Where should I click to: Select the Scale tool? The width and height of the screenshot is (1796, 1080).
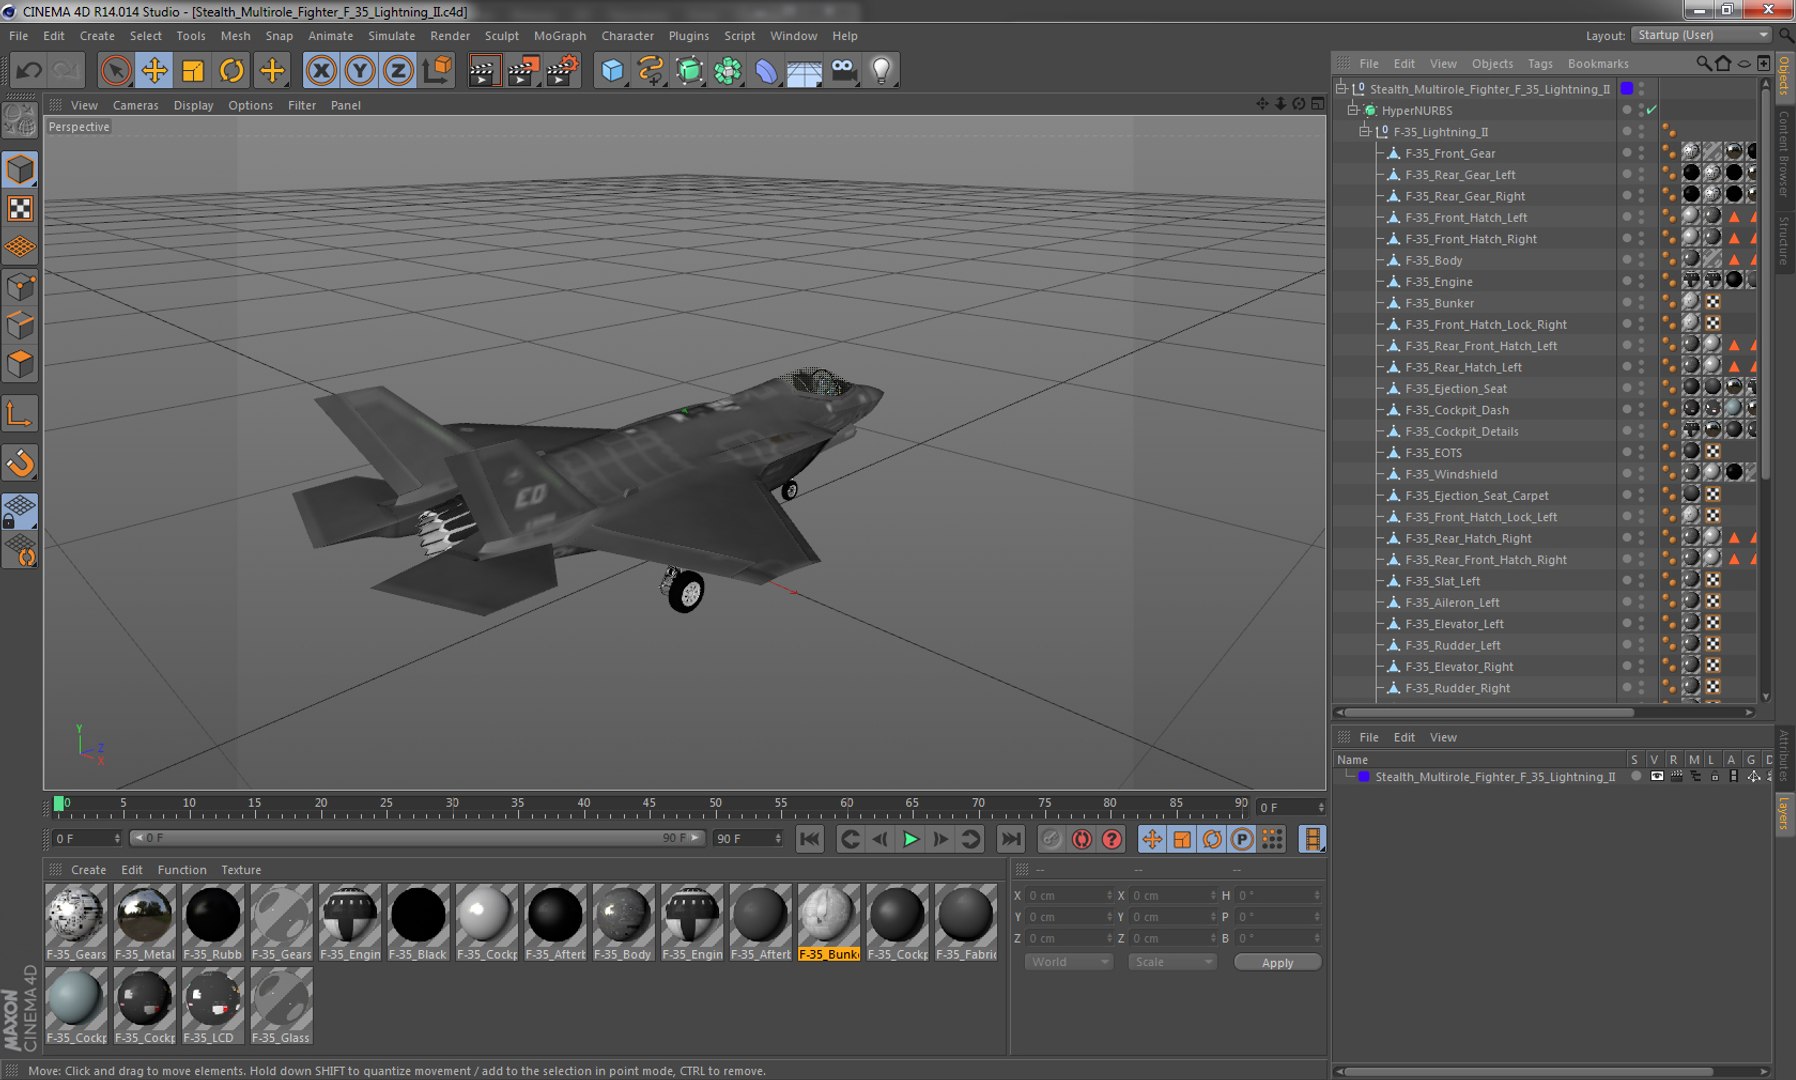pyautogui.click(x=193, y=70)
